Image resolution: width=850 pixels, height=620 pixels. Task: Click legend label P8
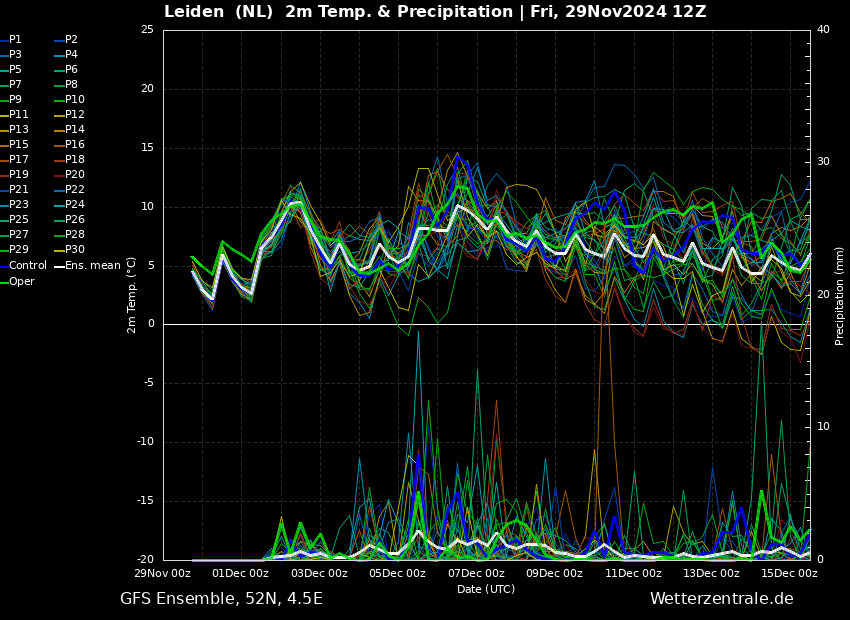point(71,85)
